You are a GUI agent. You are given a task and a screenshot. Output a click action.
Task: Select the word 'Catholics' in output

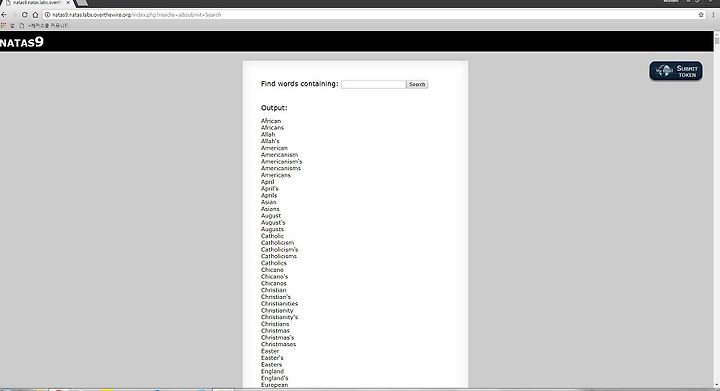click(274, 263)
